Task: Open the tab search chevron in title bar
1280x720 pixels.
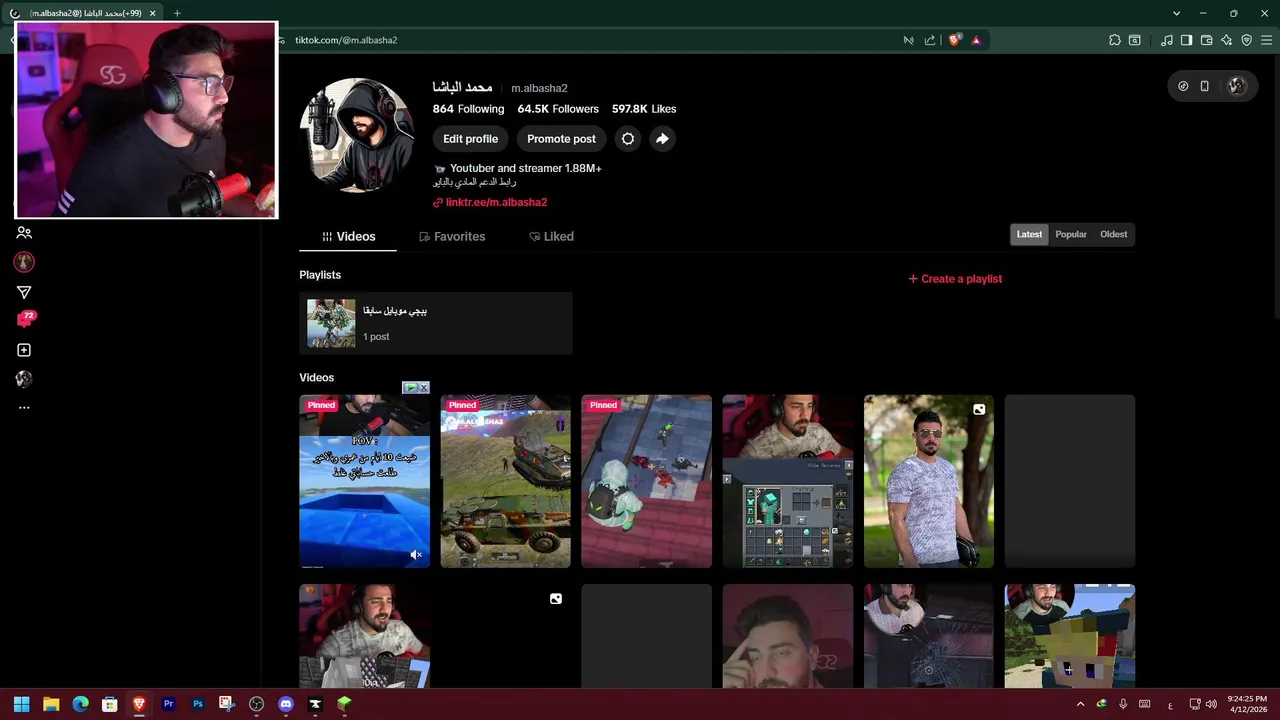Action: pos(1177,13)
